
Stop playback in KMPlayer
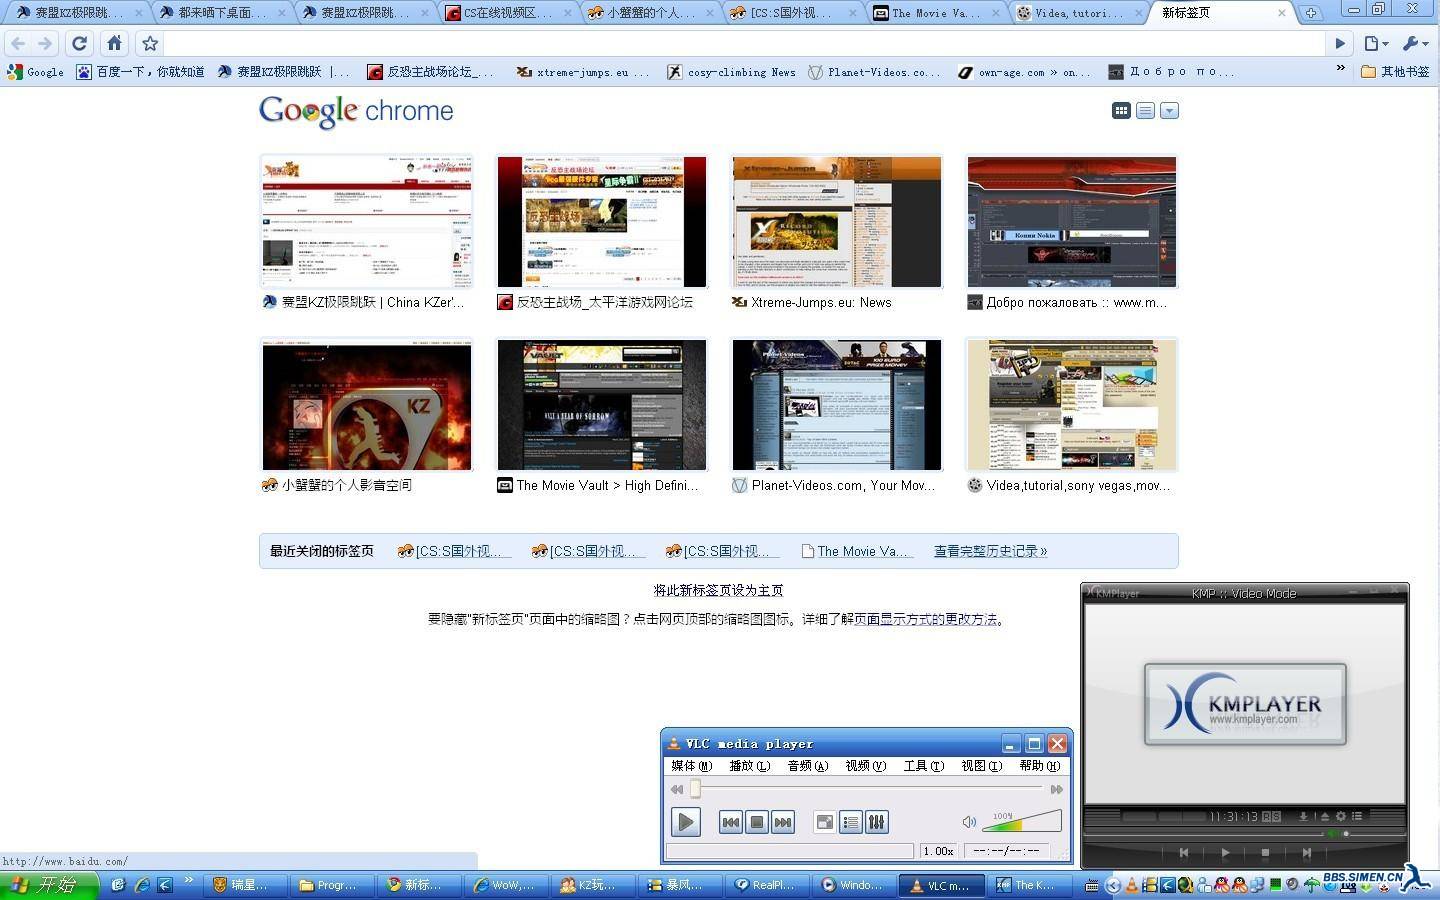tap(1266, 853)
